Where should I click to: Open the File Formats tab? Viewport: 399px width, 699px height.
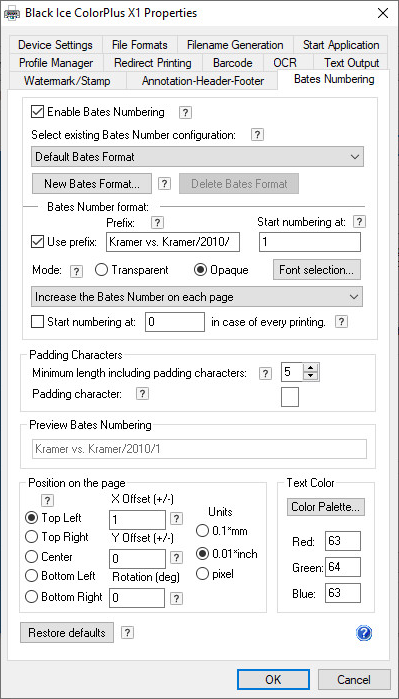140,45
